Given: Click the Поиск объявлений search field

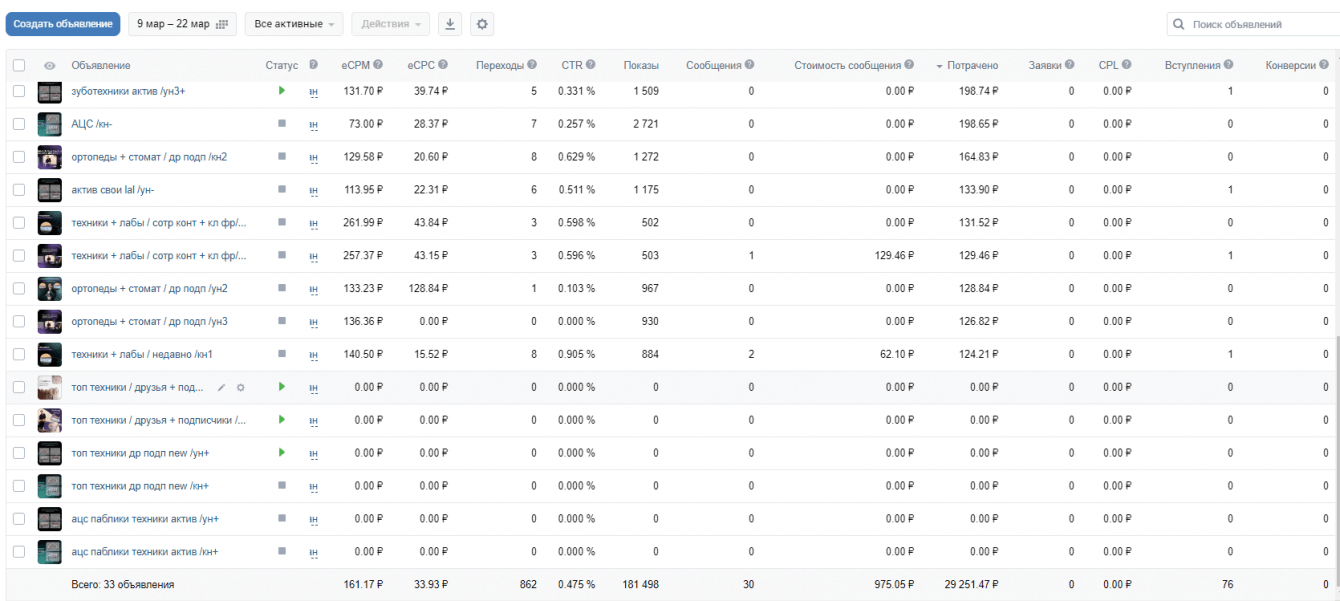Looking at the screenshot, I should pos(1260,24).
